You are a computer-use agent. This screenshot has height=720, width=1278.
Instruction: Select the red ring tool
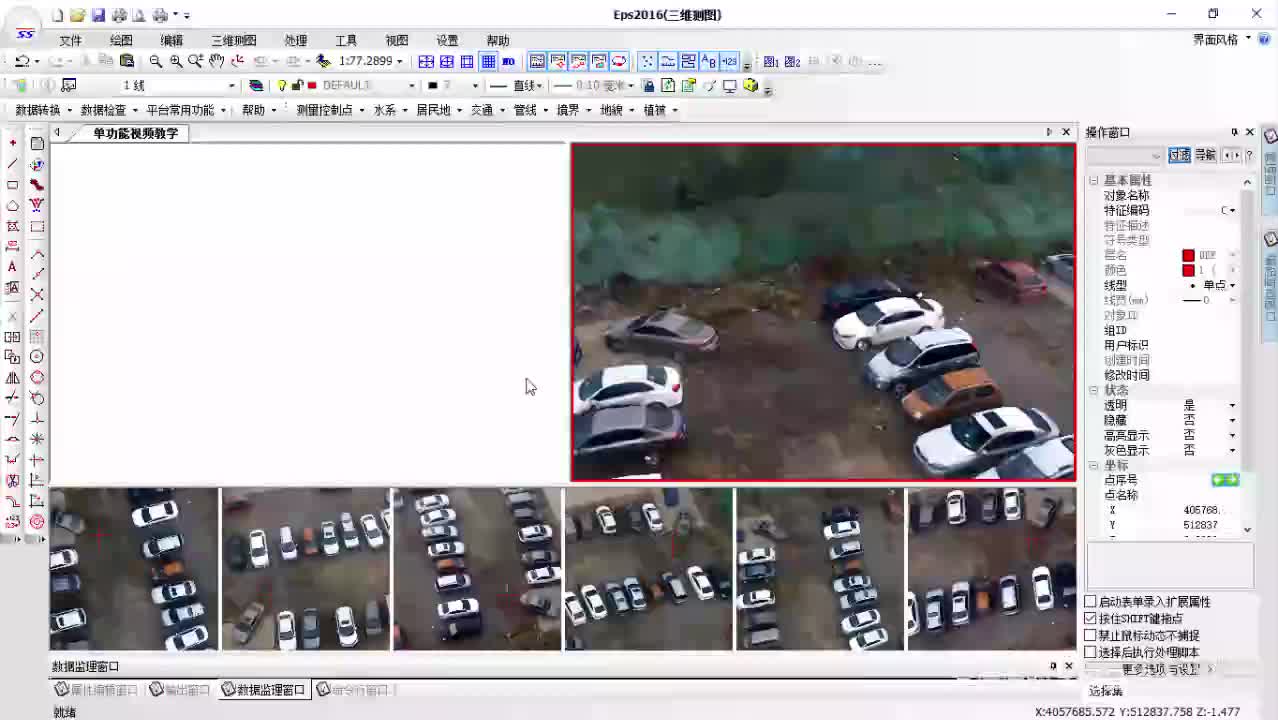pos(37,377)
